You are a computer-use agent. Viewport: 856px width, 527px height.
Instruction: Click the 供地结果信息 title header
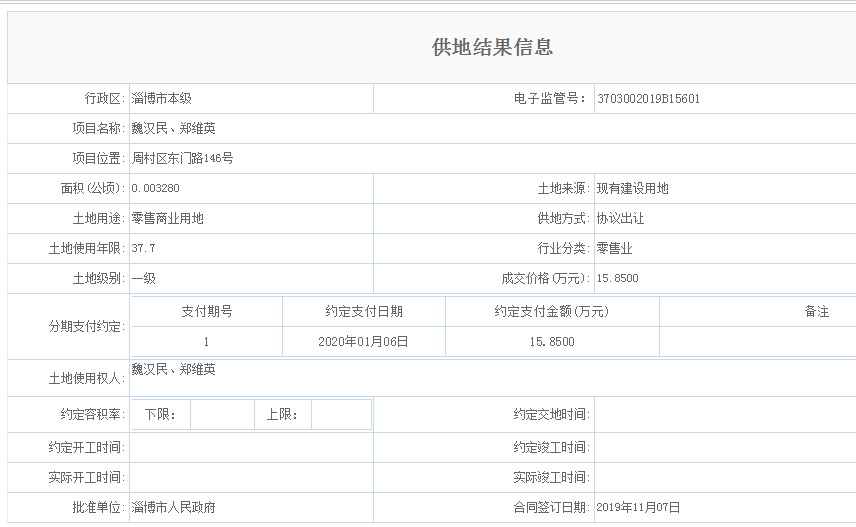(x=492, y=48)
